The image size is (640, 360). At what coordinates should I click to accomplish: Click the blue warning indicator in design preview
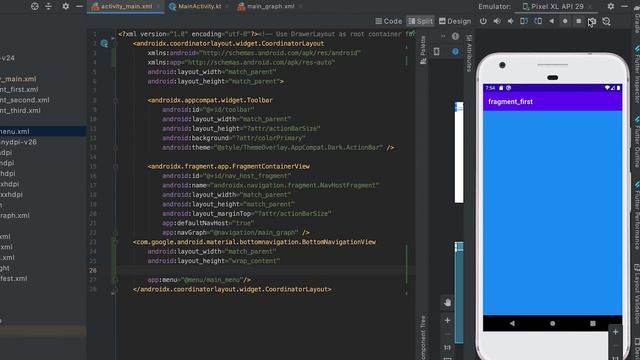456,51
